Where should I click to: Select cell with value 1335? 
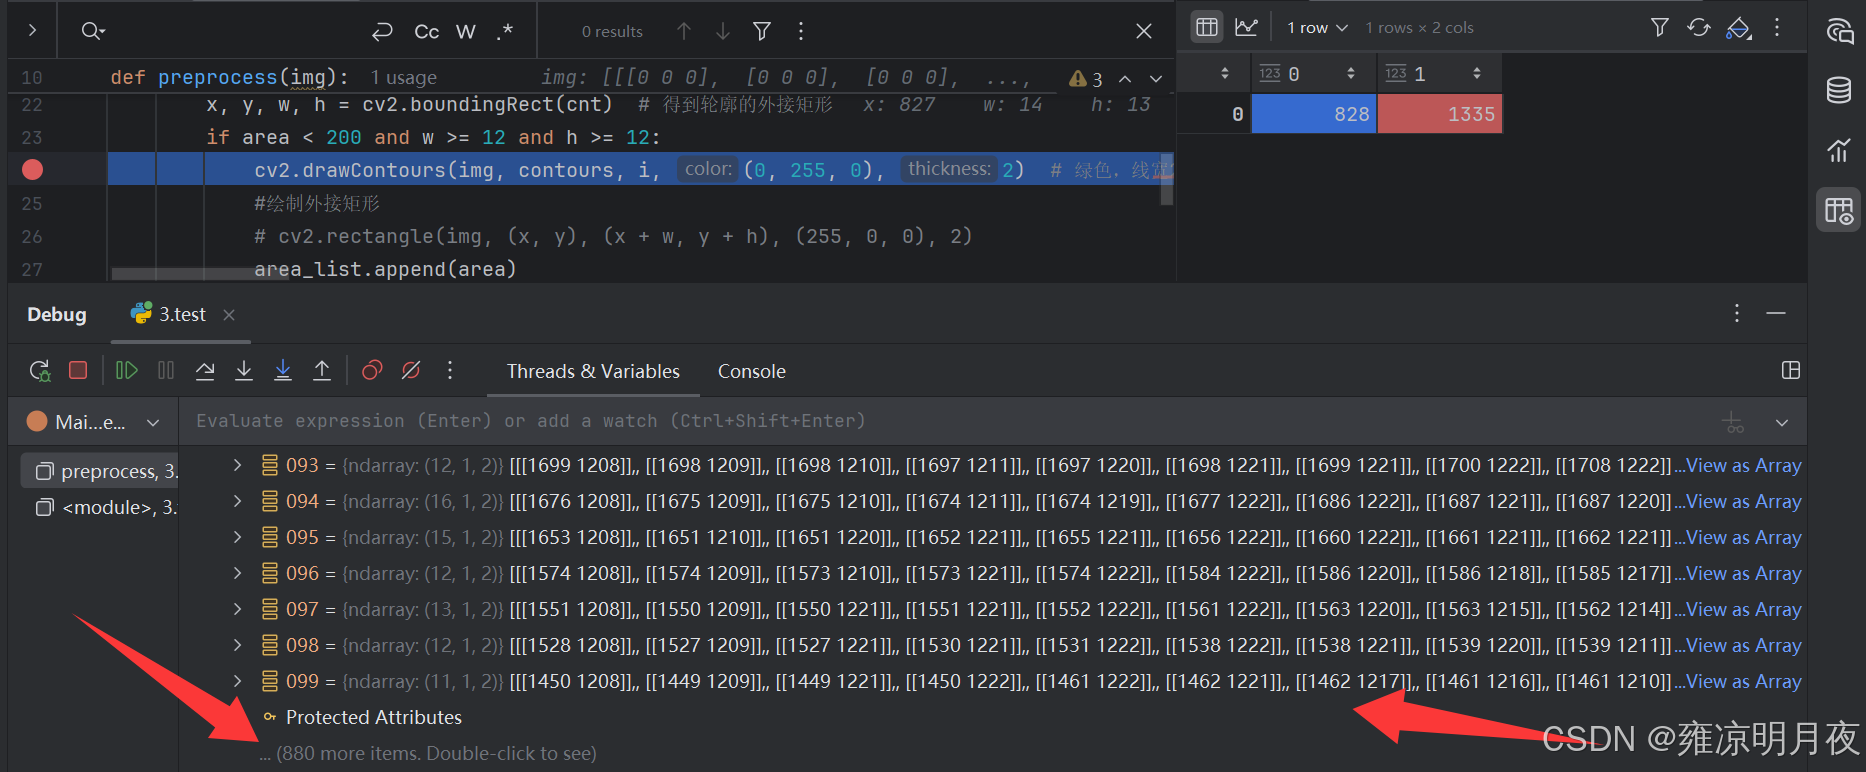tap(1440, 114)
